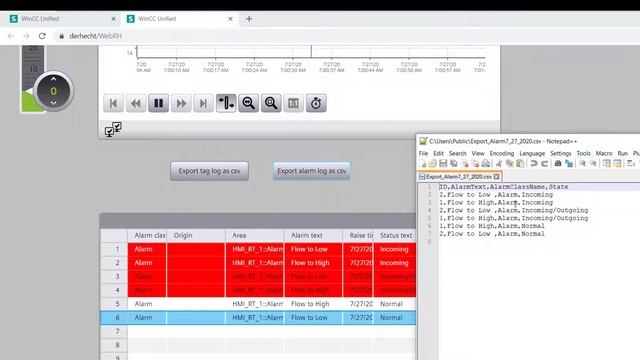Screen dimensions: 640x360
Task: Select highlighted alarm row 6 Flow to Low
Action: click(258, 318)
